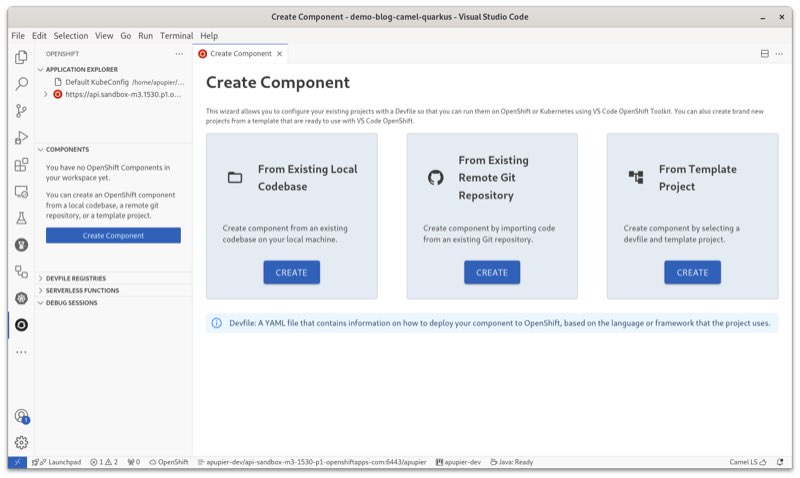Open the Terminal menu
This screenshot has width=800, height=478.
coord(177,36)
